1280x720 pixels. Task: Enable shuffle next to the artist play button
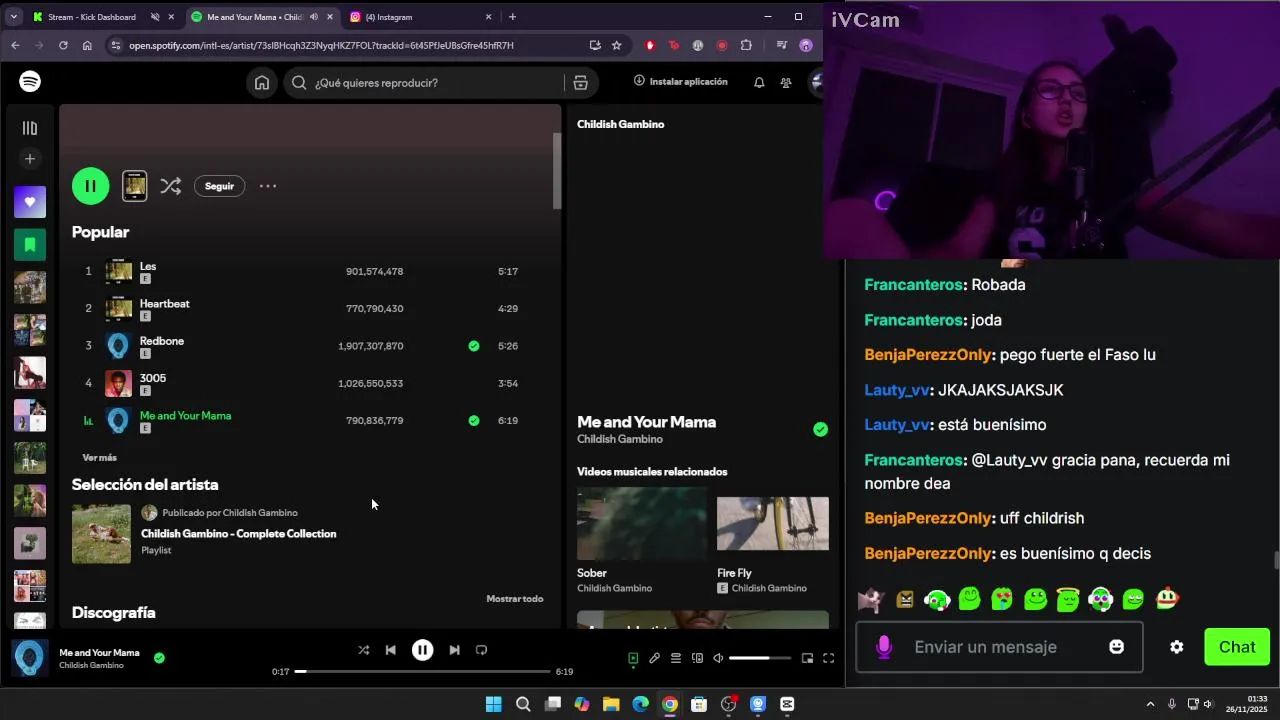[171, 186]
